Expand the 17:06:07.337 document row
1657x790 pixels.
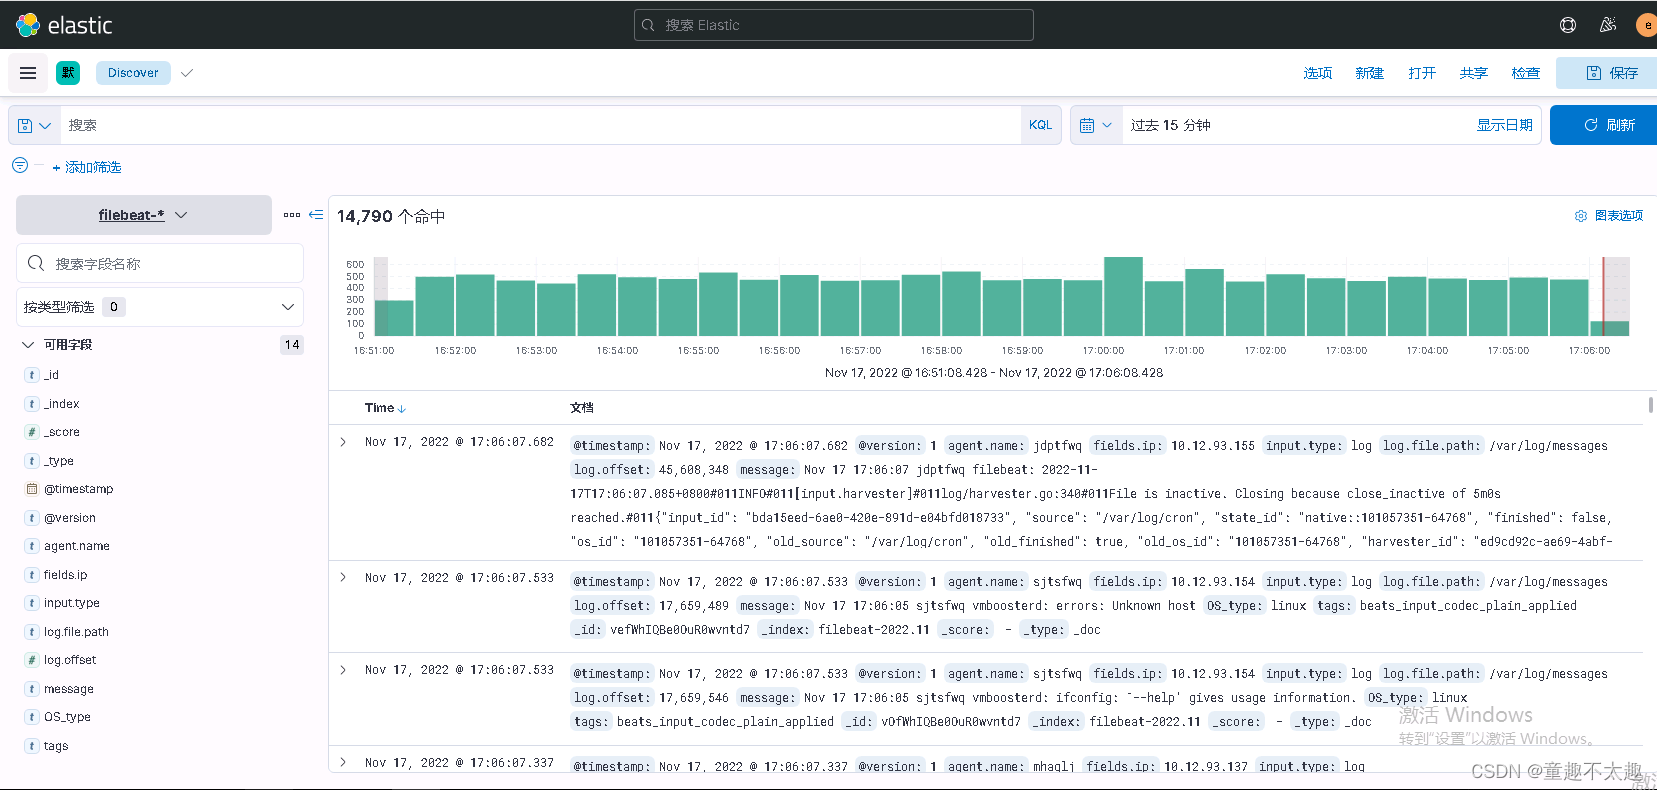[x=343, y=762]
